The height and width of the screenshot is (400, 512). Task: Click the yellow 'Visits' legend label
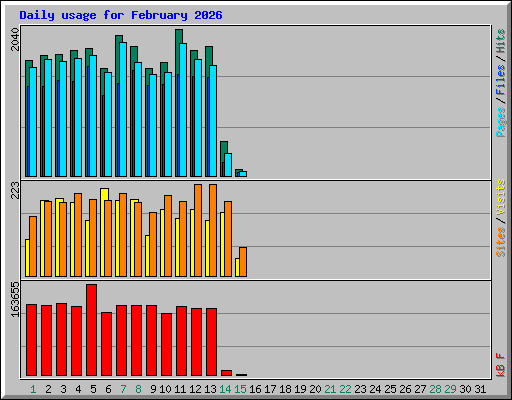pos(501,197)
